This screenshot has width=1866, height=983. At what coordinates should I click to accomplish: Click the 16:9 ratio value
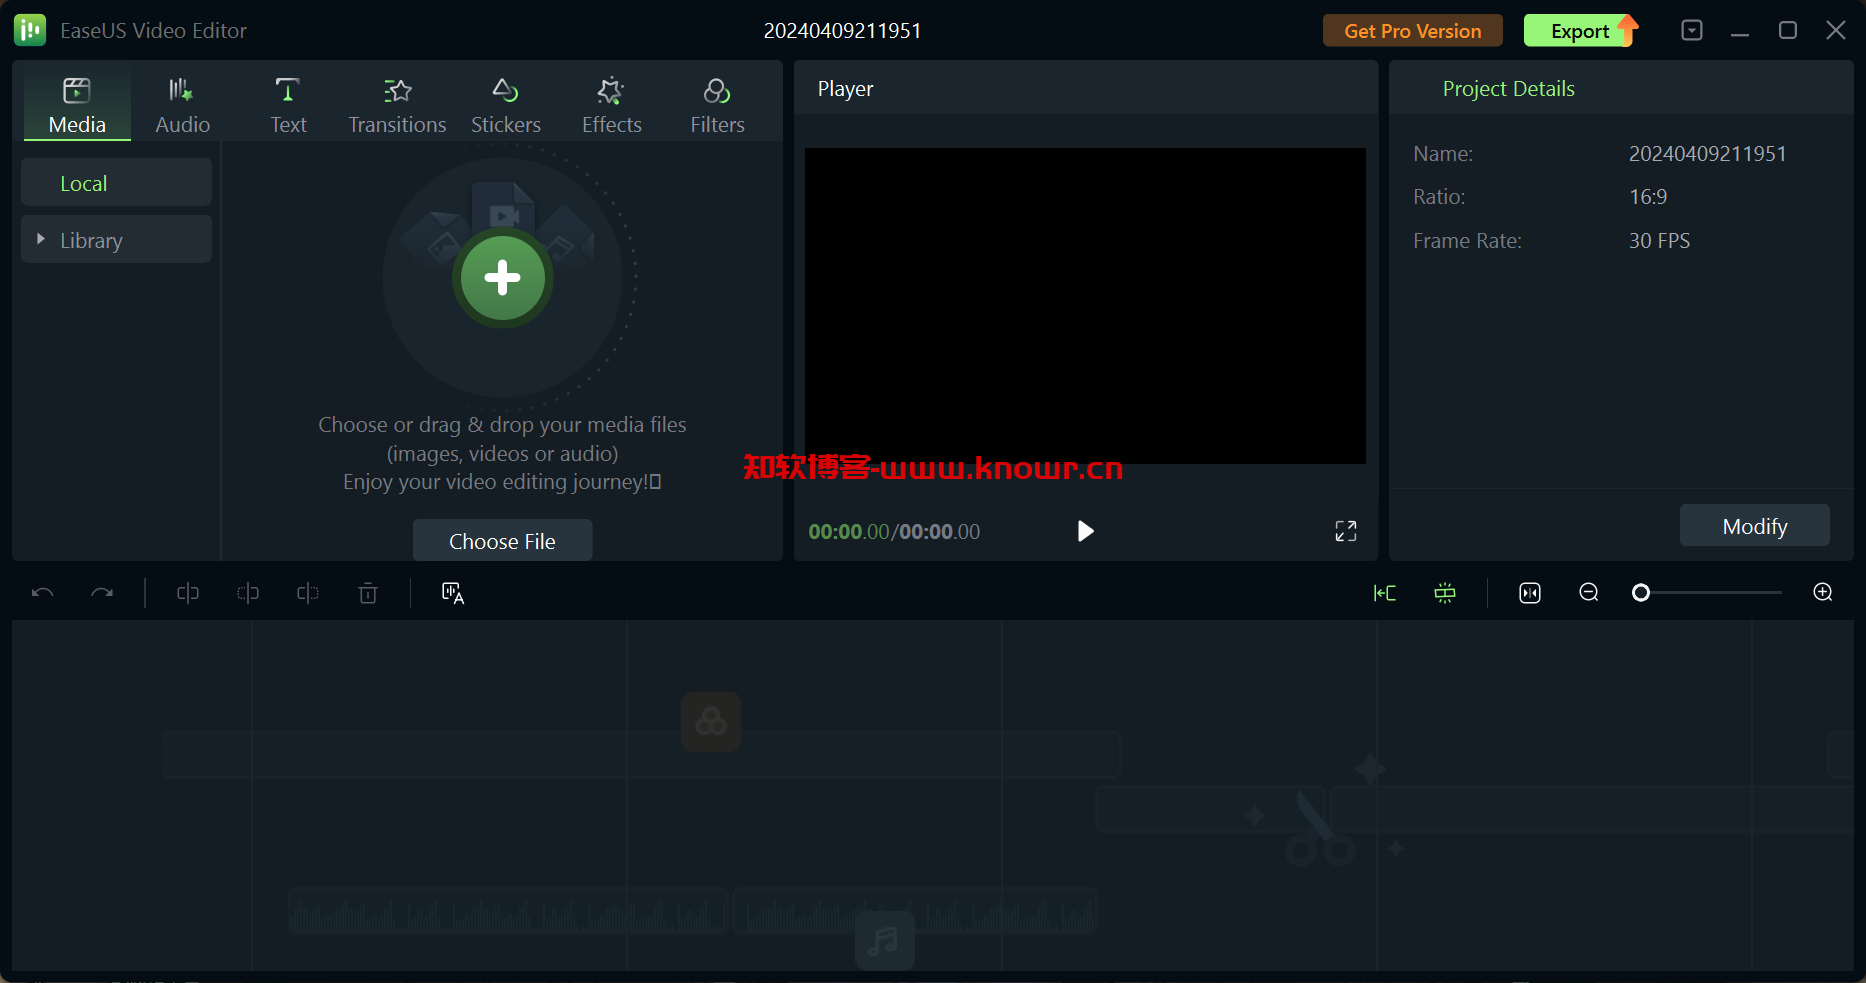[x=1648, y=197]
